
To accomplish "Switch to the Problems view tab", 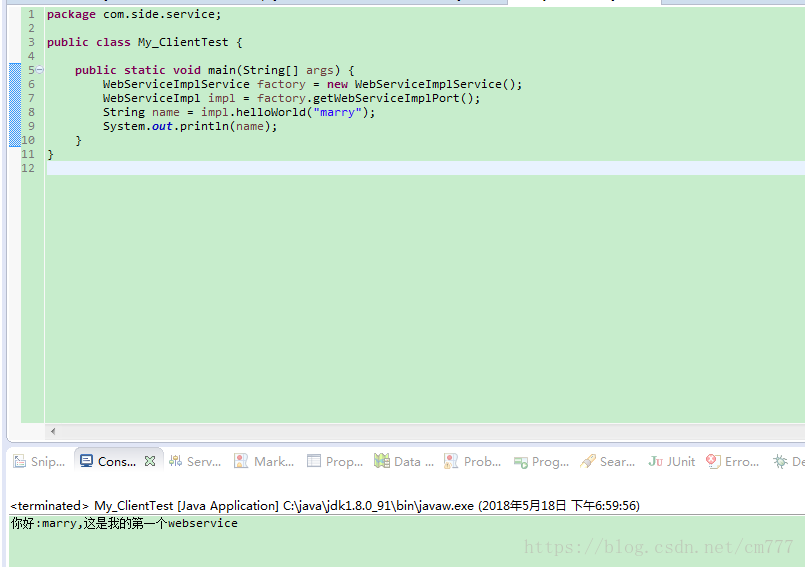I will 473,461.
